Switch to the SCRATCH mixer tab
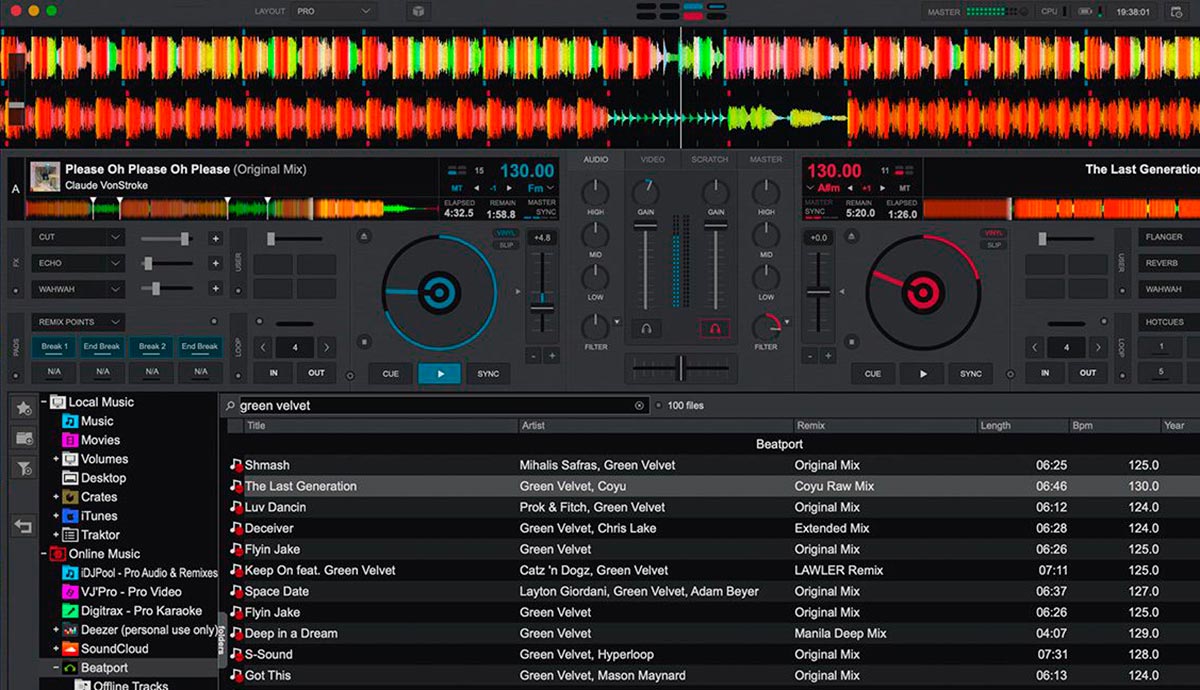 (709, 160)
